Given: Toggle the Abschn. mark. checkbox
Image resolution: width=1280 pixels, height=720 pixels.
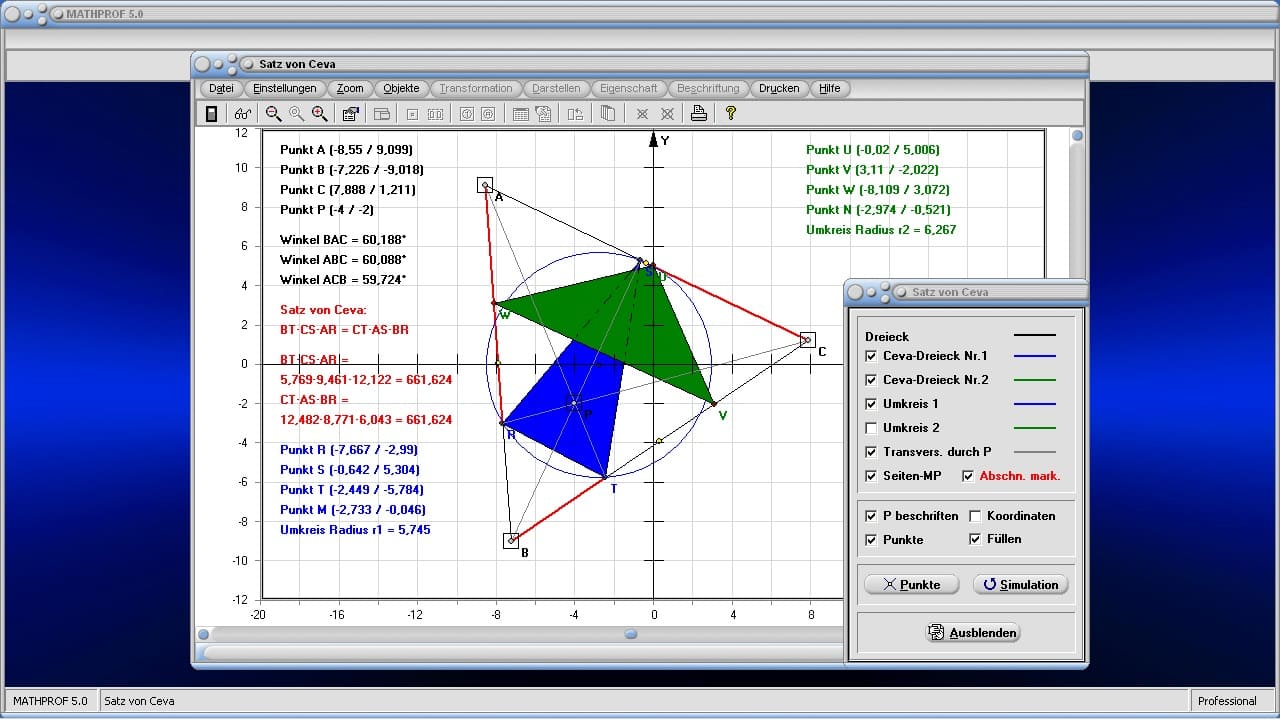Looking at the screenshot, I should point(968,476).
